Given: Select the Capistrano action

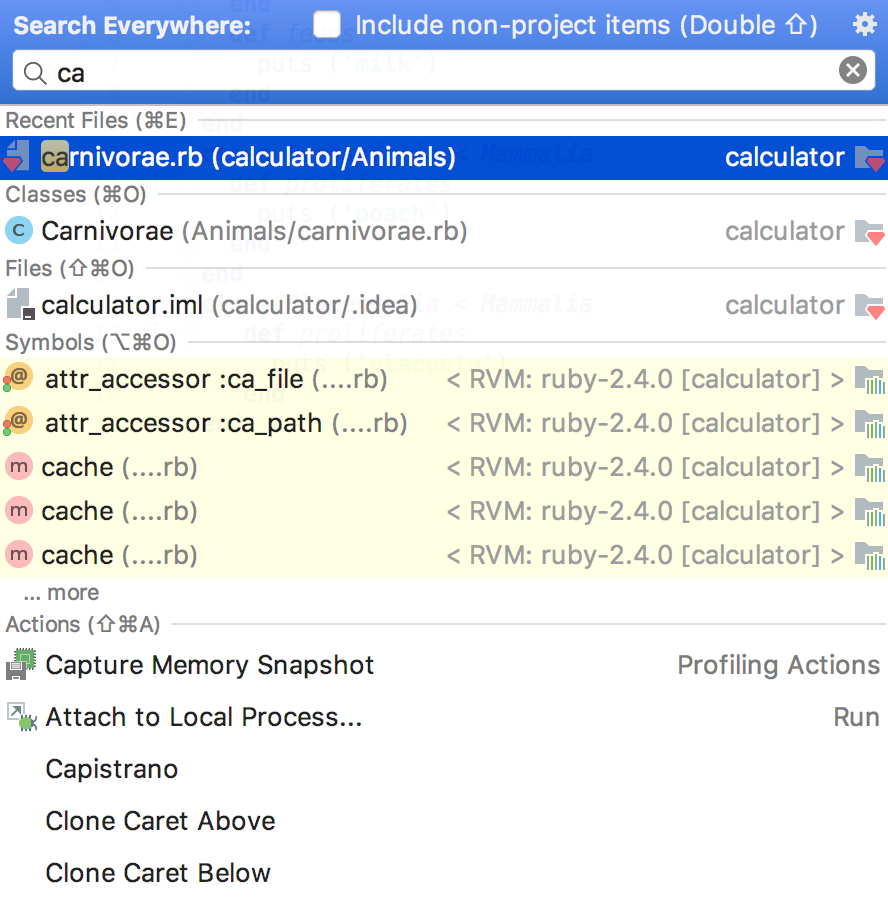Looking at the screenshot, I should coord(112,769).
